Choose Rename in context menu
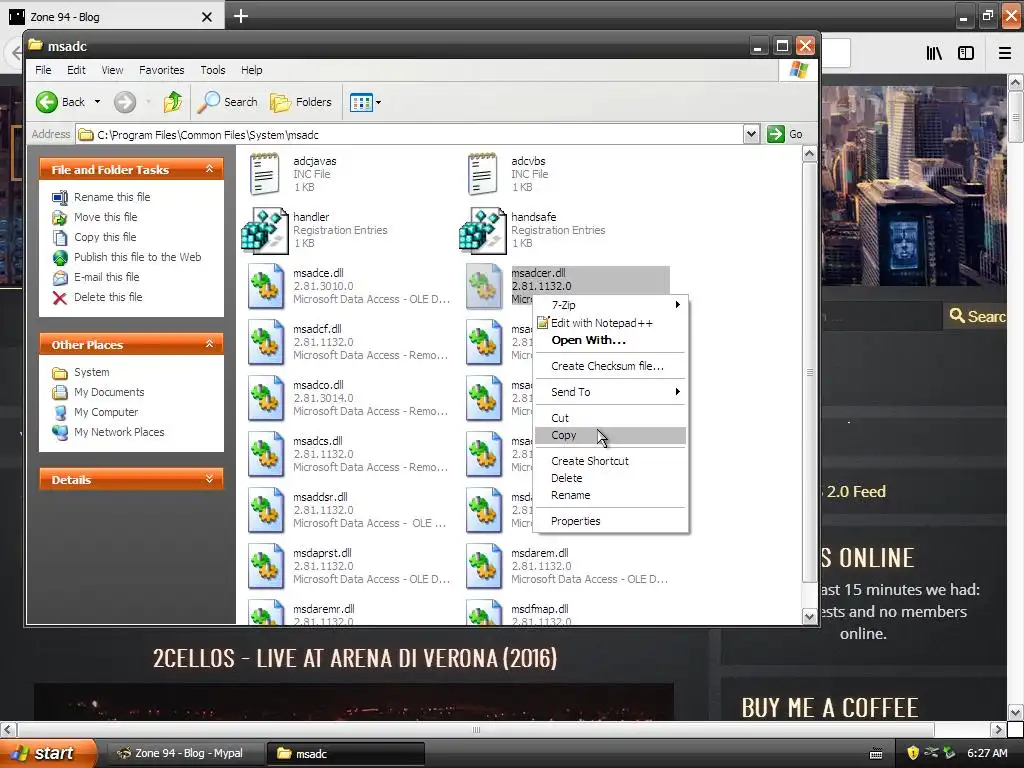Screen dimensions: 1024x768 click(x=610, y=495)
